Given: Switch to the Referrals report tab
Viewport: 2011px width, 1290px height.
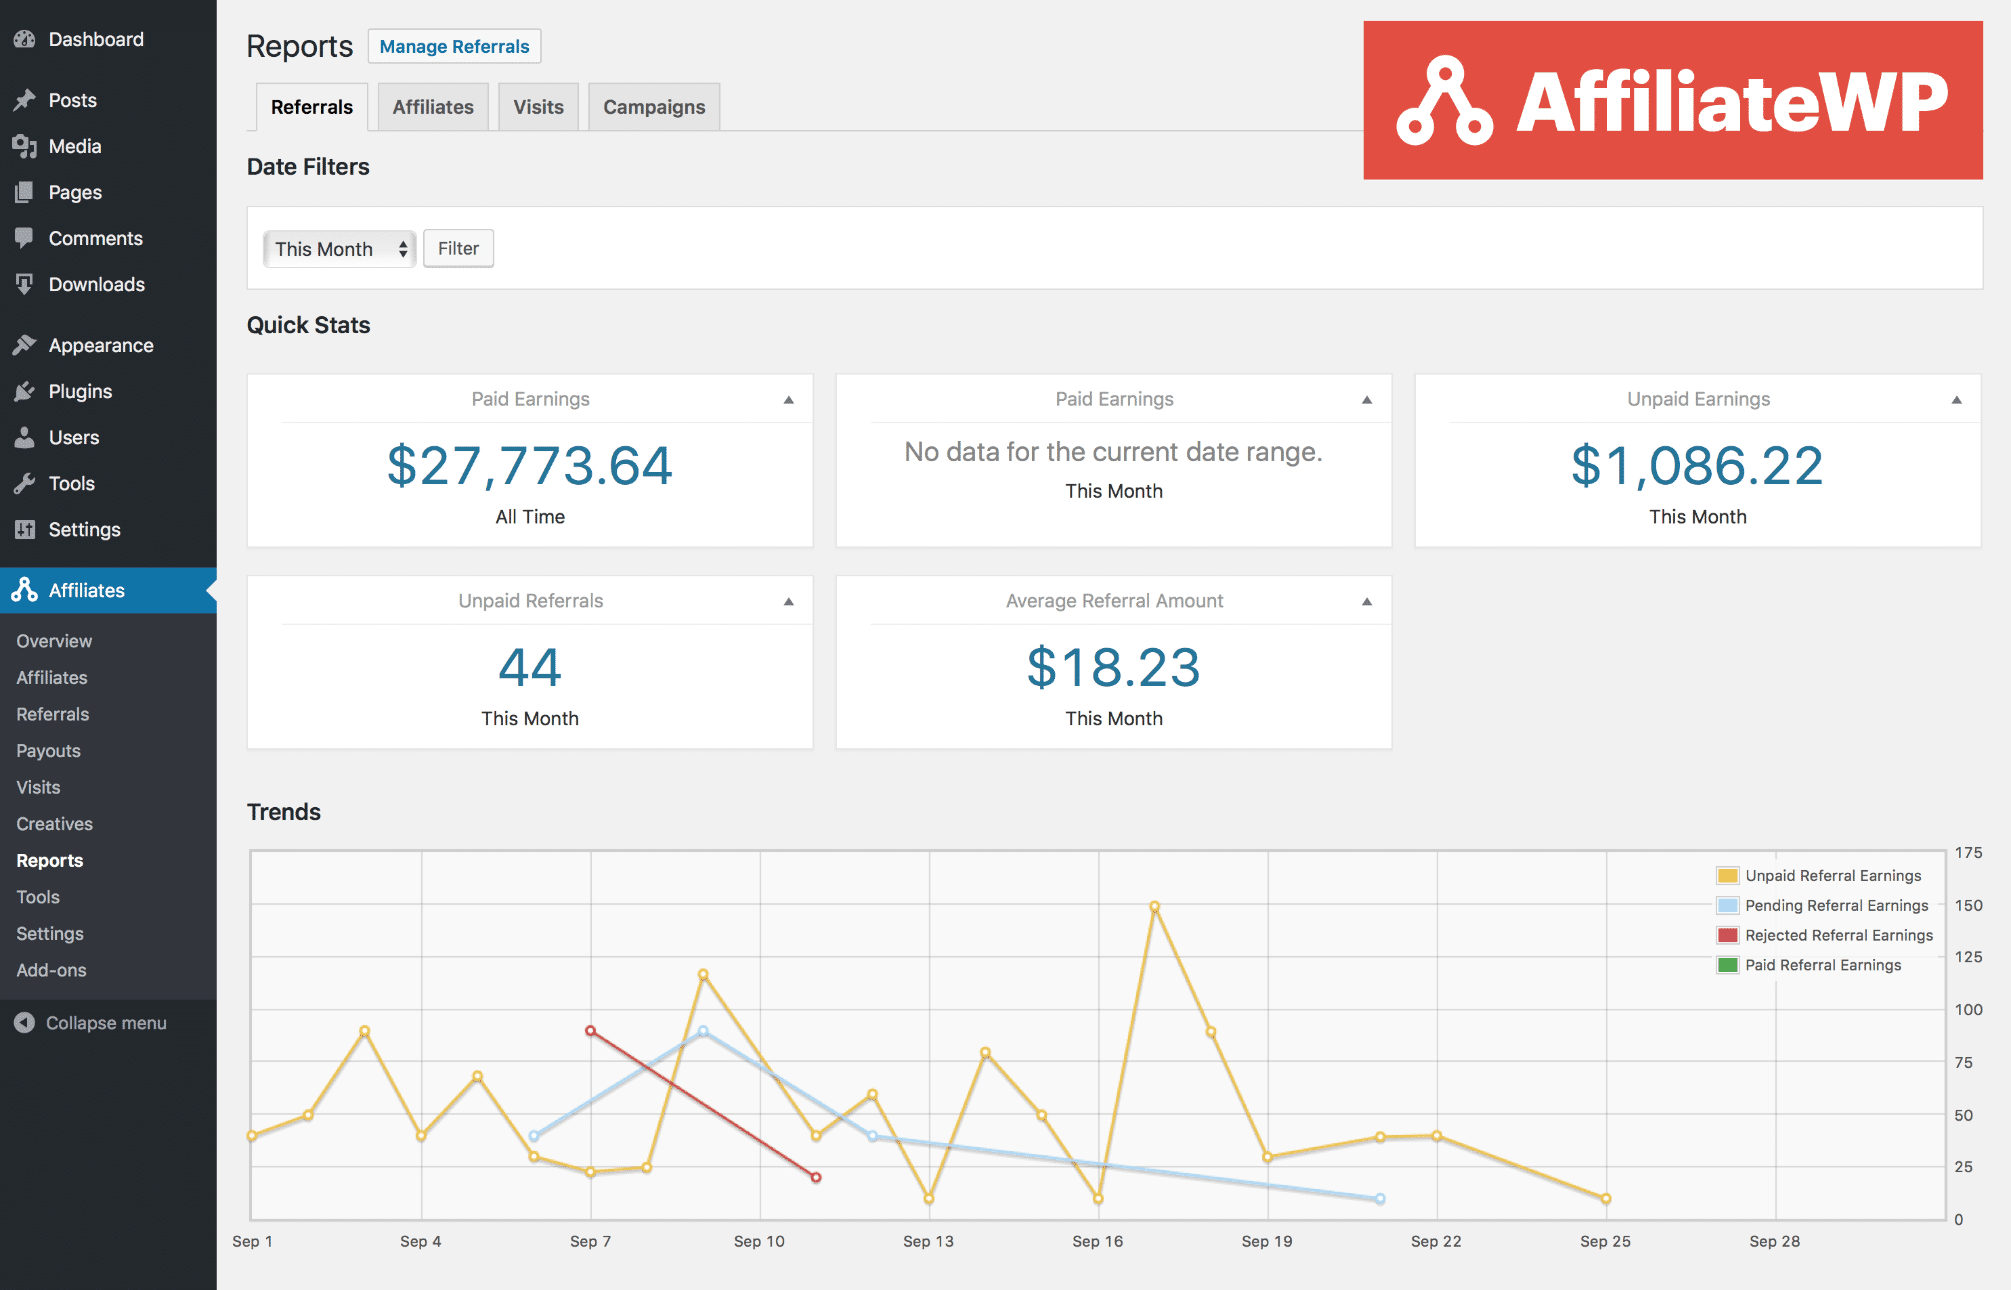Looking at the screenshot, I should [x=312, y=107].
